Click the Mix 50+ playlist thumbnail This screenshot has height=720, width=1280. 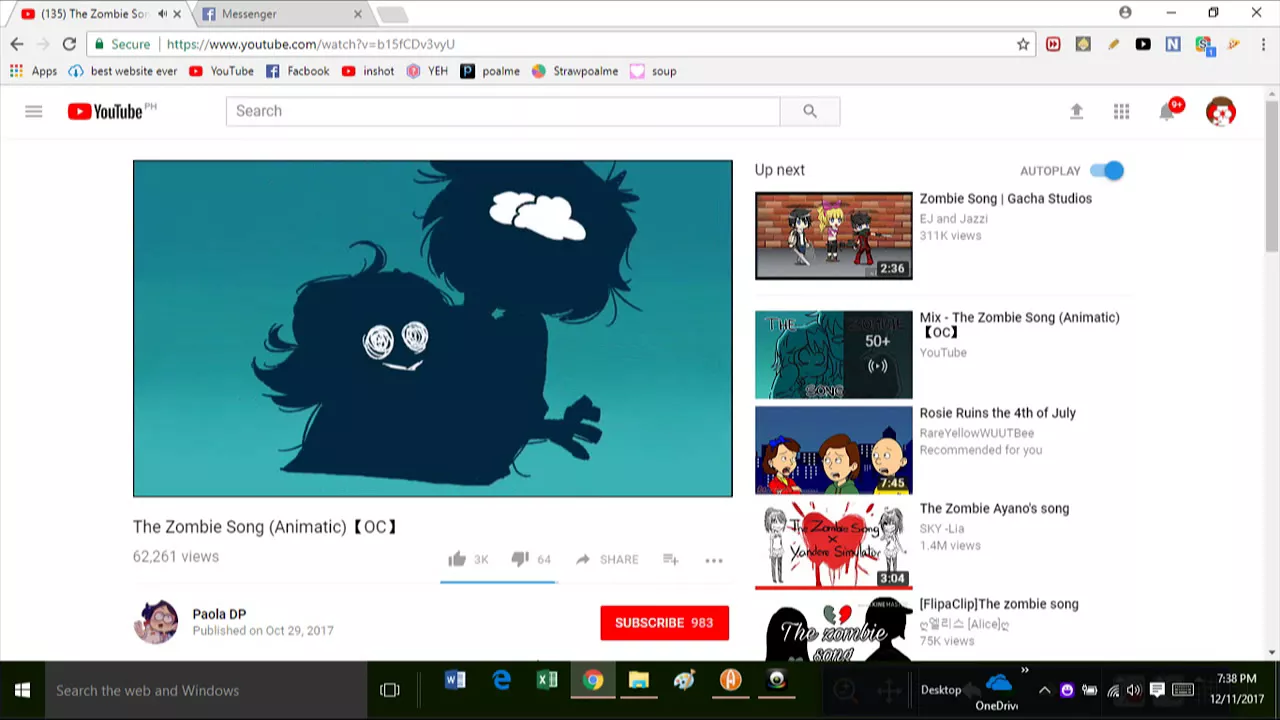[834, 355]
